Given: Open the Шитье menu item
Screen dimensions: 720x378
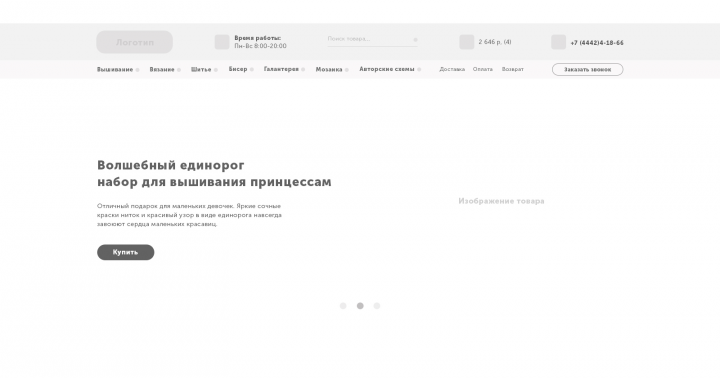Looking at the screenshot, I should pyautogui.click(x=201, y=70).
